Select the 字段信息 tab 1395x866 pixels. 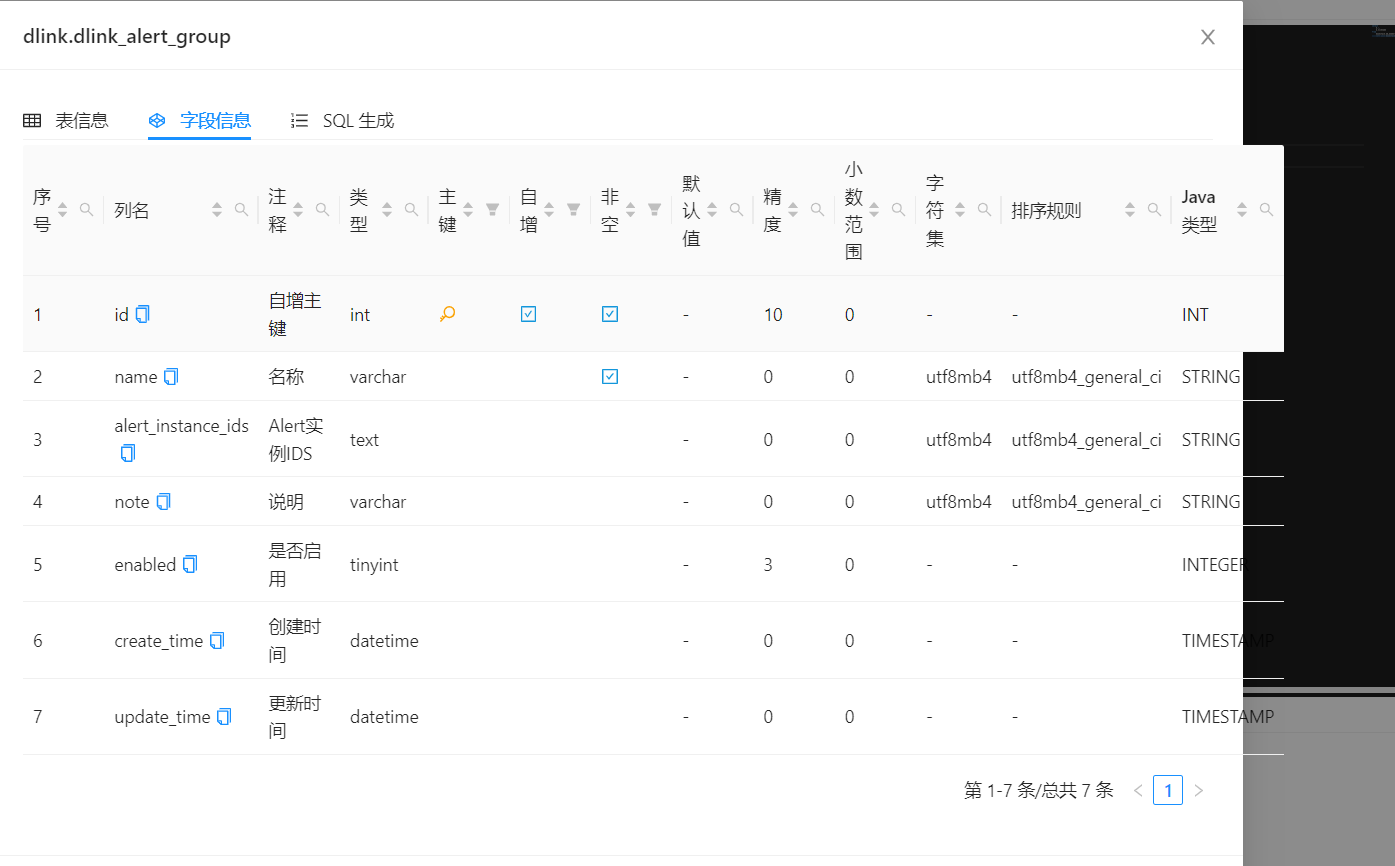click(199, 121)
